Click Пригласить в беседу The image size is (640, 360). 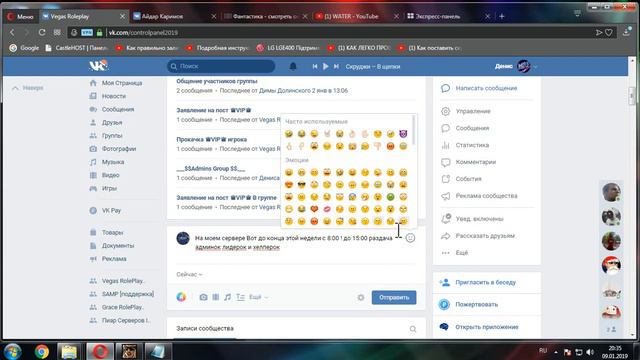pos(487,282)
